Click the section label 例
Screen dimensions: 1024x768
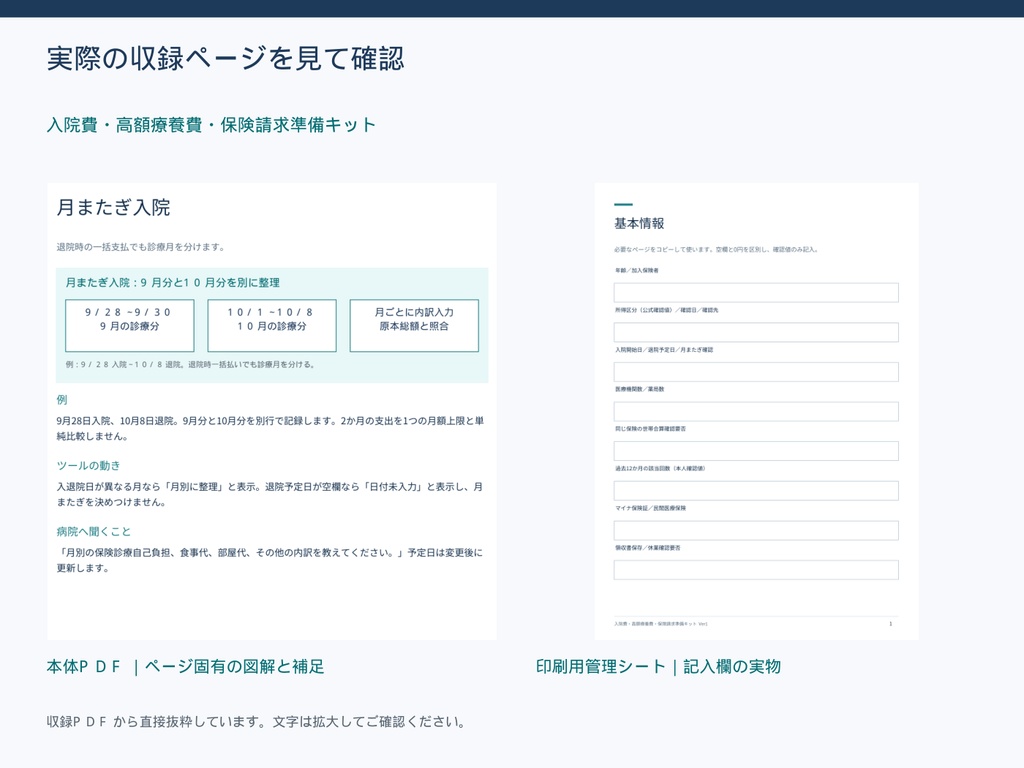(62, 400)
